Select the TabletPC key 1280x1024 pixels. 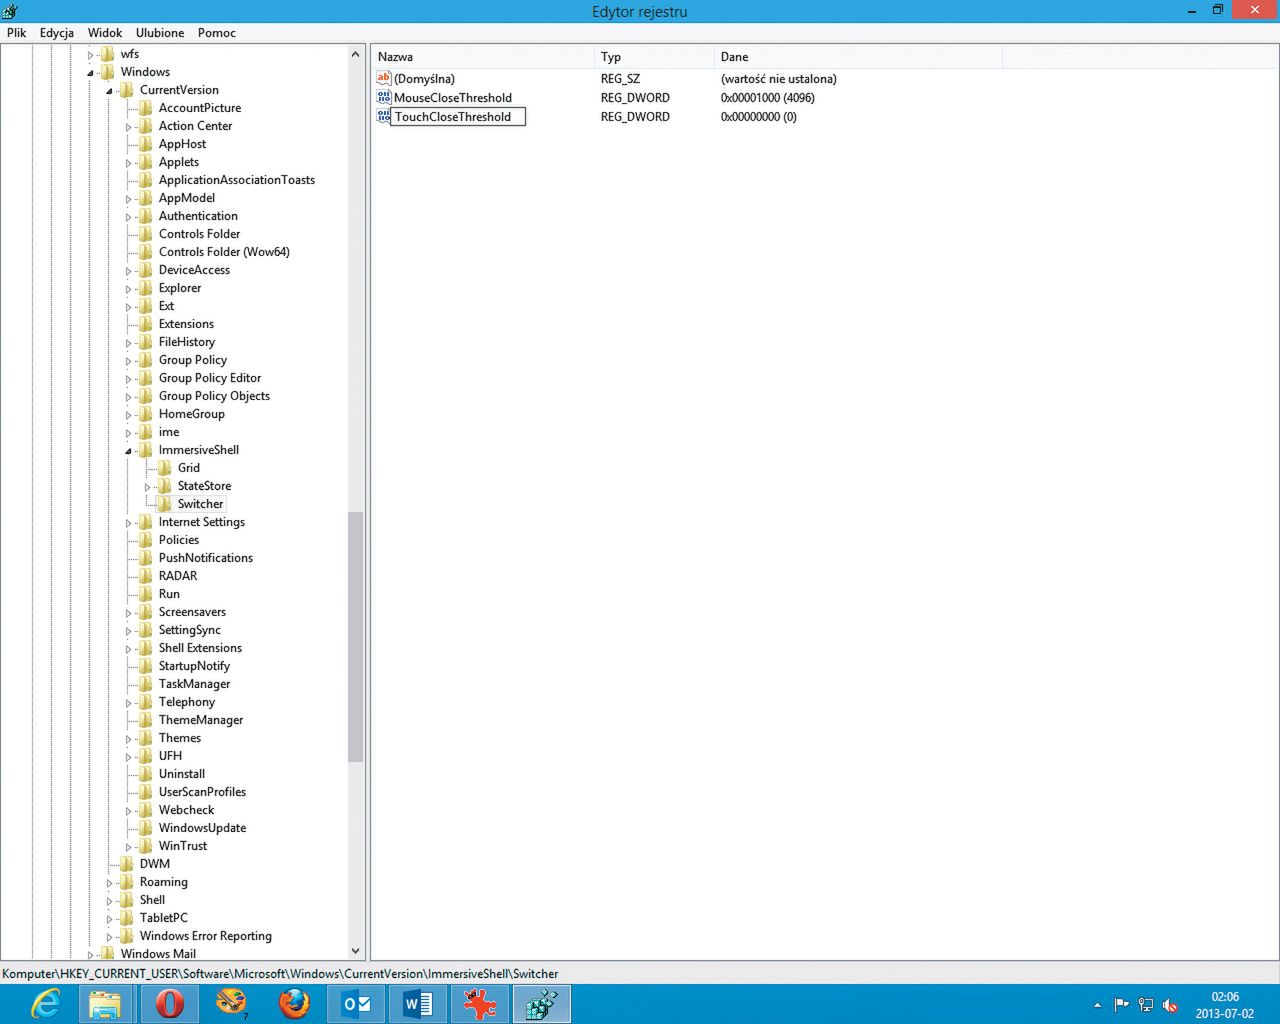pos(164,918)
